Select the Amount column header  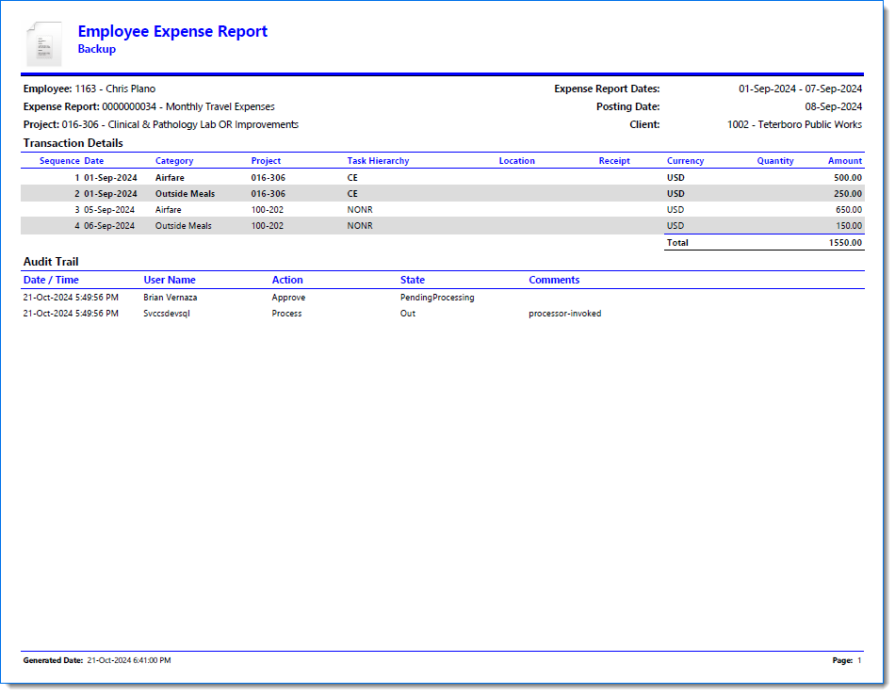click(x=844, y=161)
